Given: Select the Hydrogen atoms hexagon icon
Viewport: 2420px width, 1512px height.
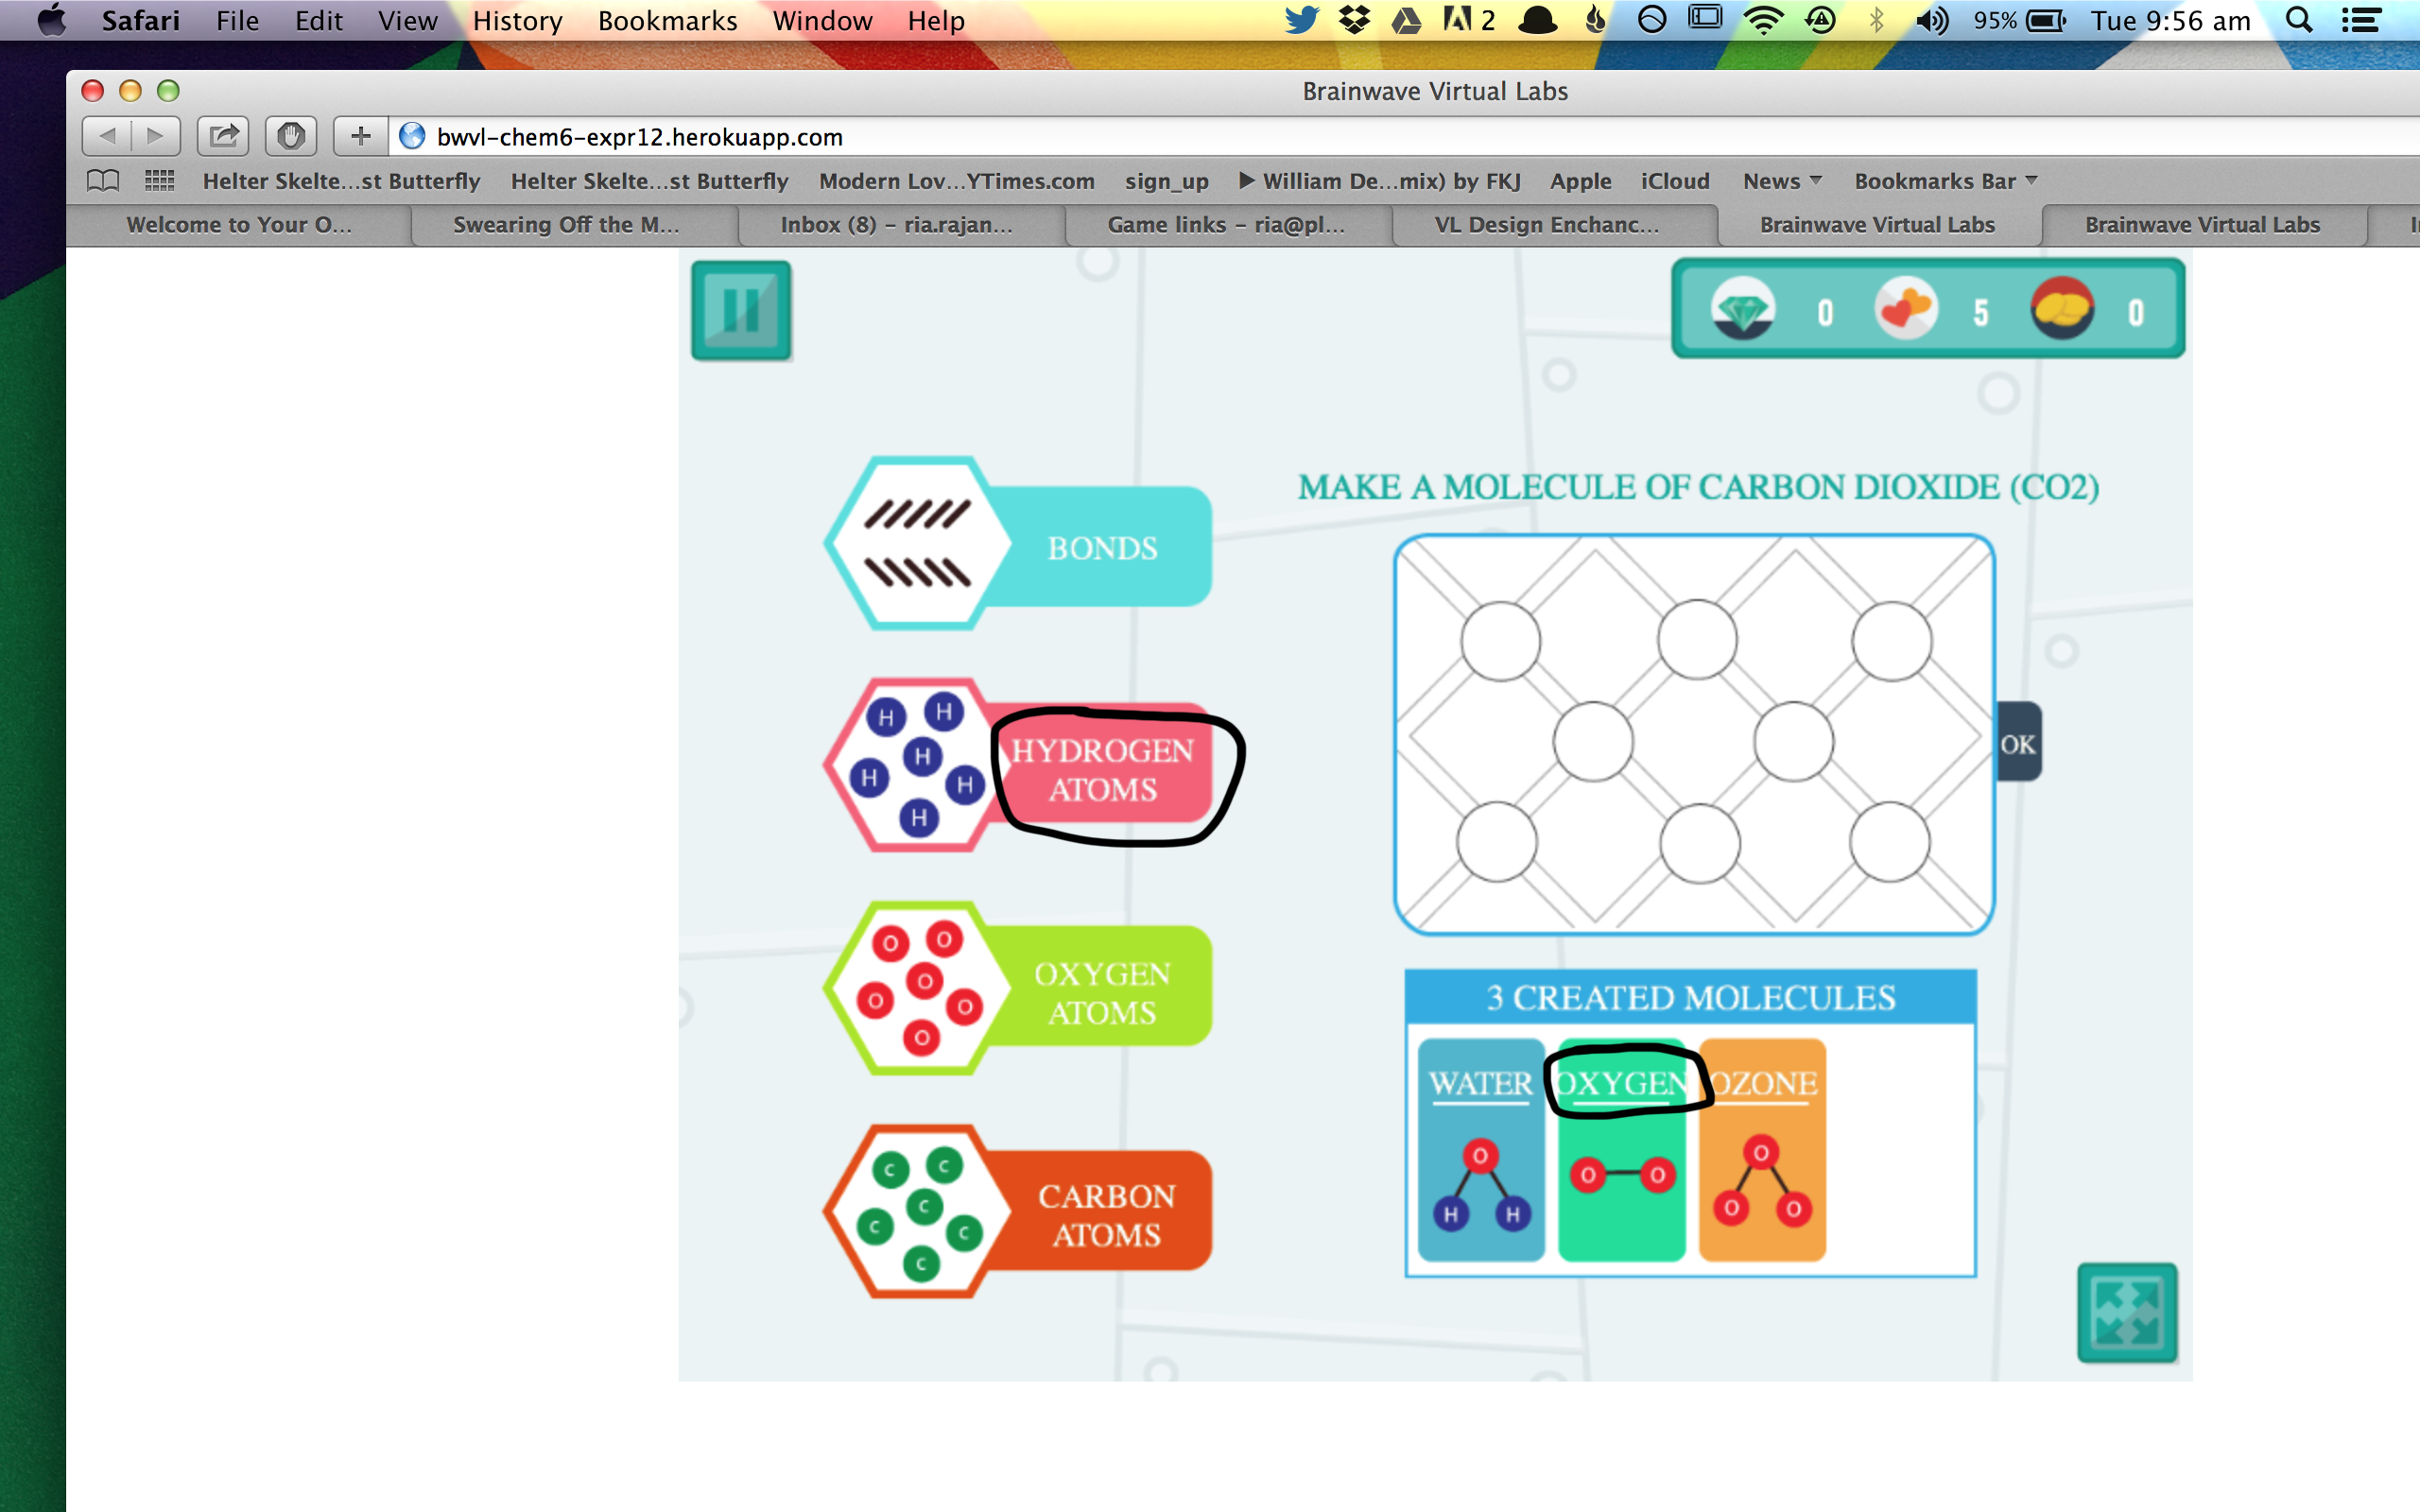Looking at the screenshot, I should 918,766.
